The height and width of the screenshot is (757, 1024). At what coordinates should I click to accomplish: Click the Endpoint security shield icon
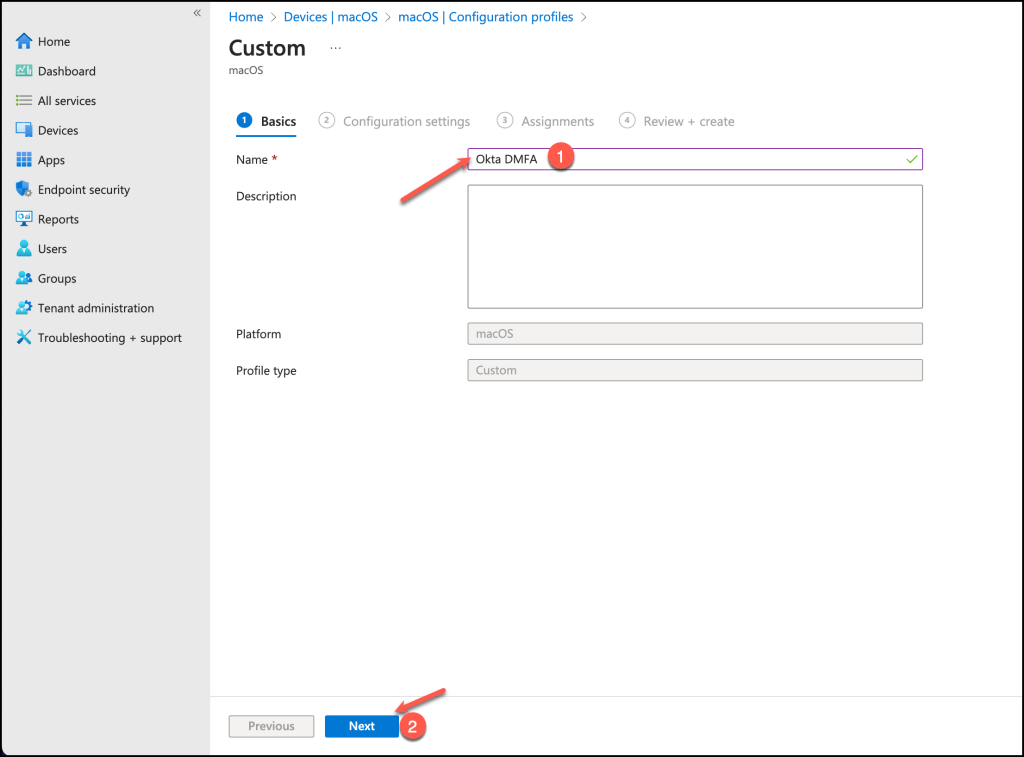(x=24, y=189)
